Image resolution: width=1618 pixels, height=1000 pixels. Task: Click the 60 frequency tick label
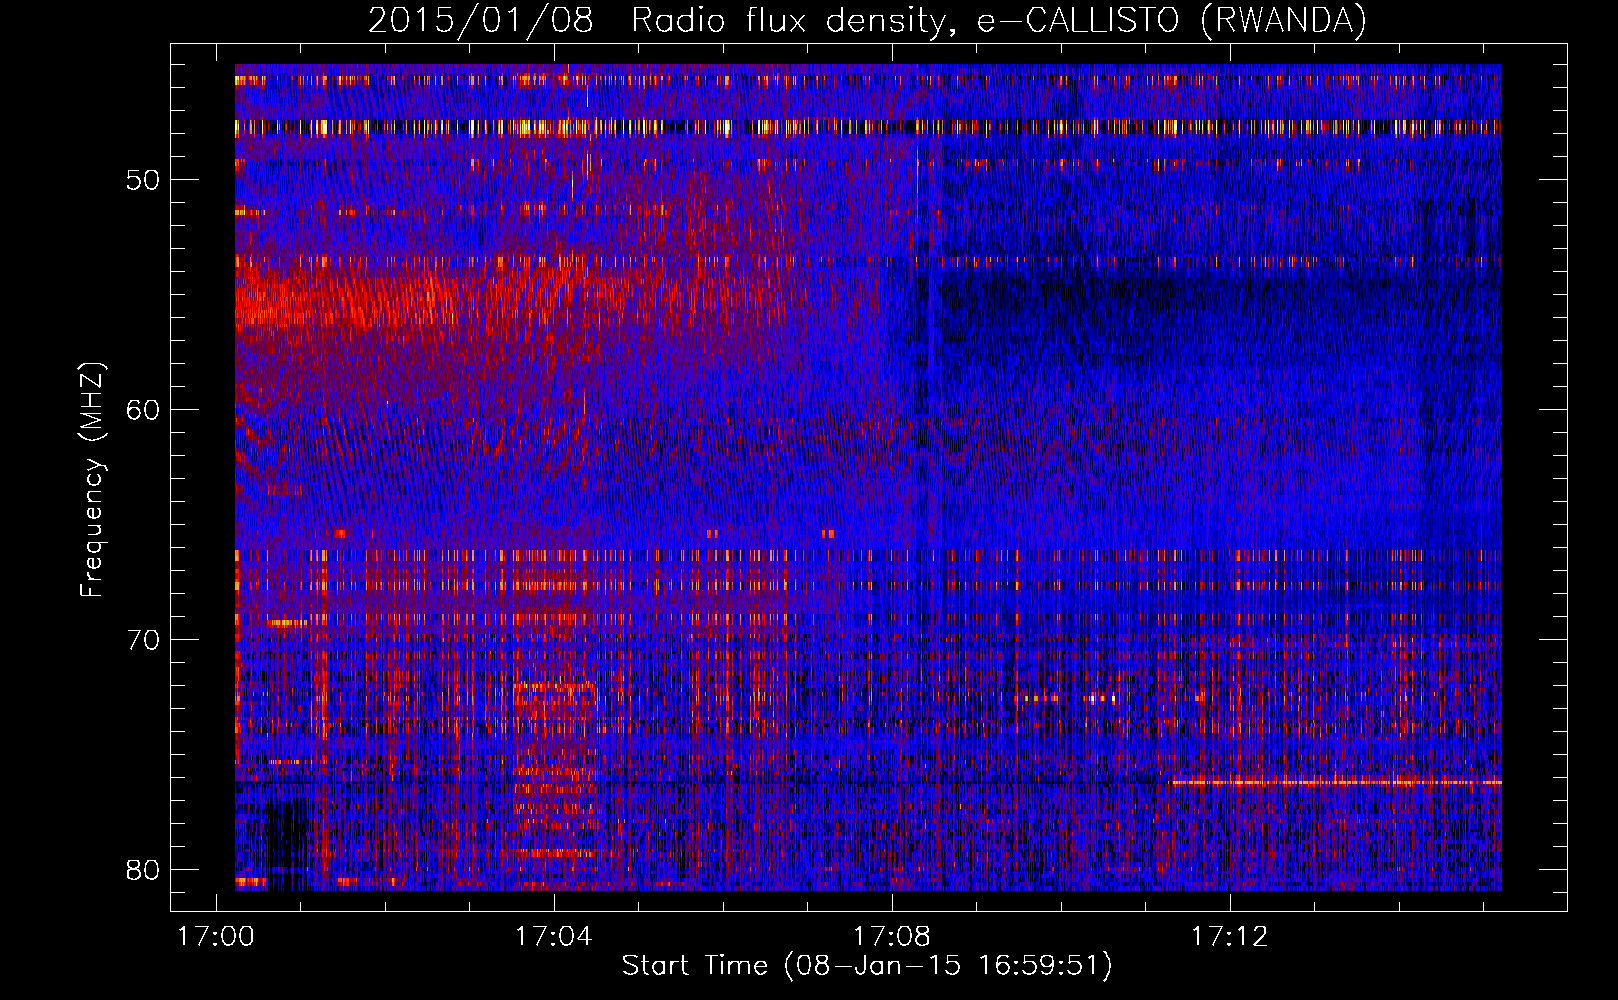point(143,409)
